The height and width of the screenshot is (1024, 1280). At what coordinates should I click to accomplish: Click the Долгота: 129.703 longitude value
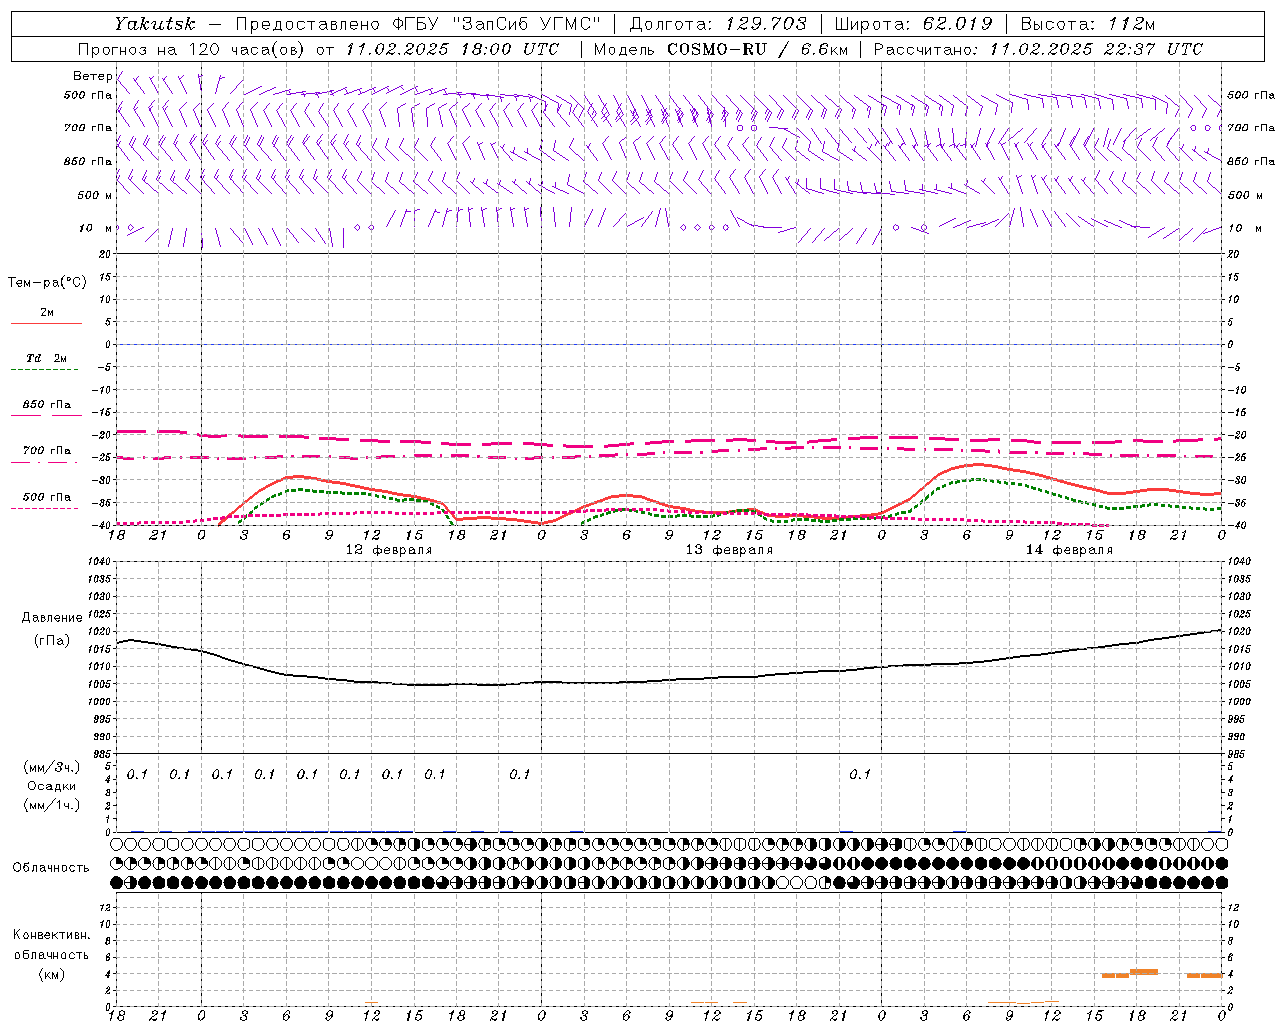(x=718, y=23)
